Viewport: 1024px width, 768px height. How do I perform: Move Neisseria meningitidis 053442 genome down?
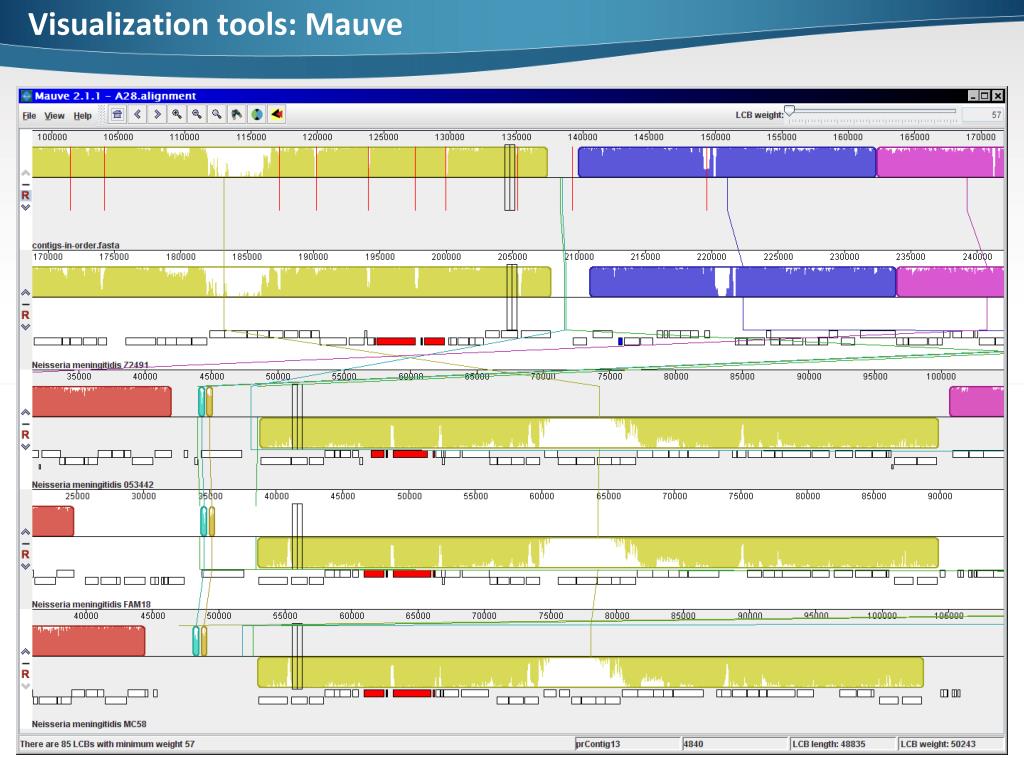[25, 447]
